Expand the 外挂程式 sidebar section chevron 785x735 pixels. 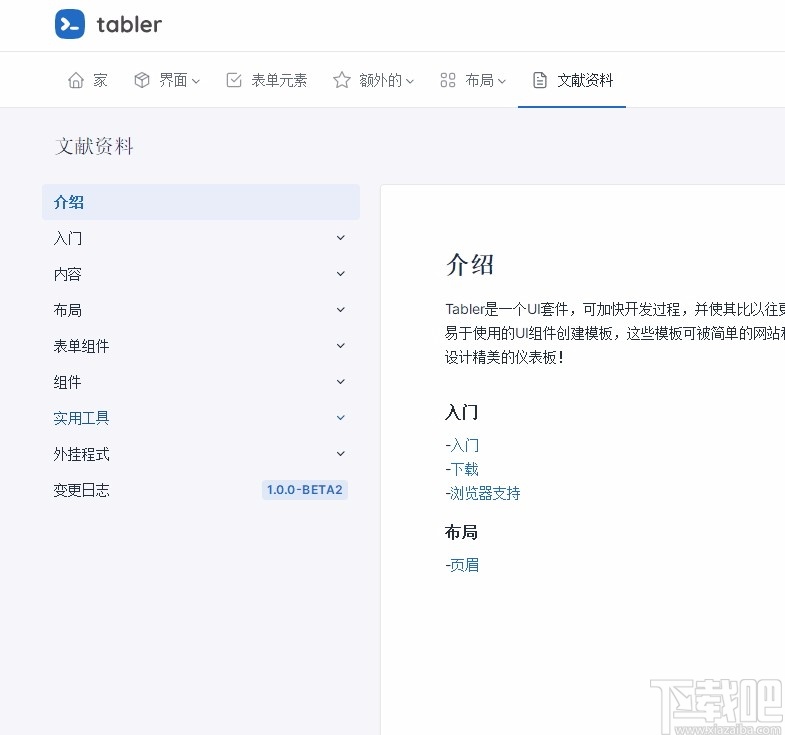tap(340, 454)
